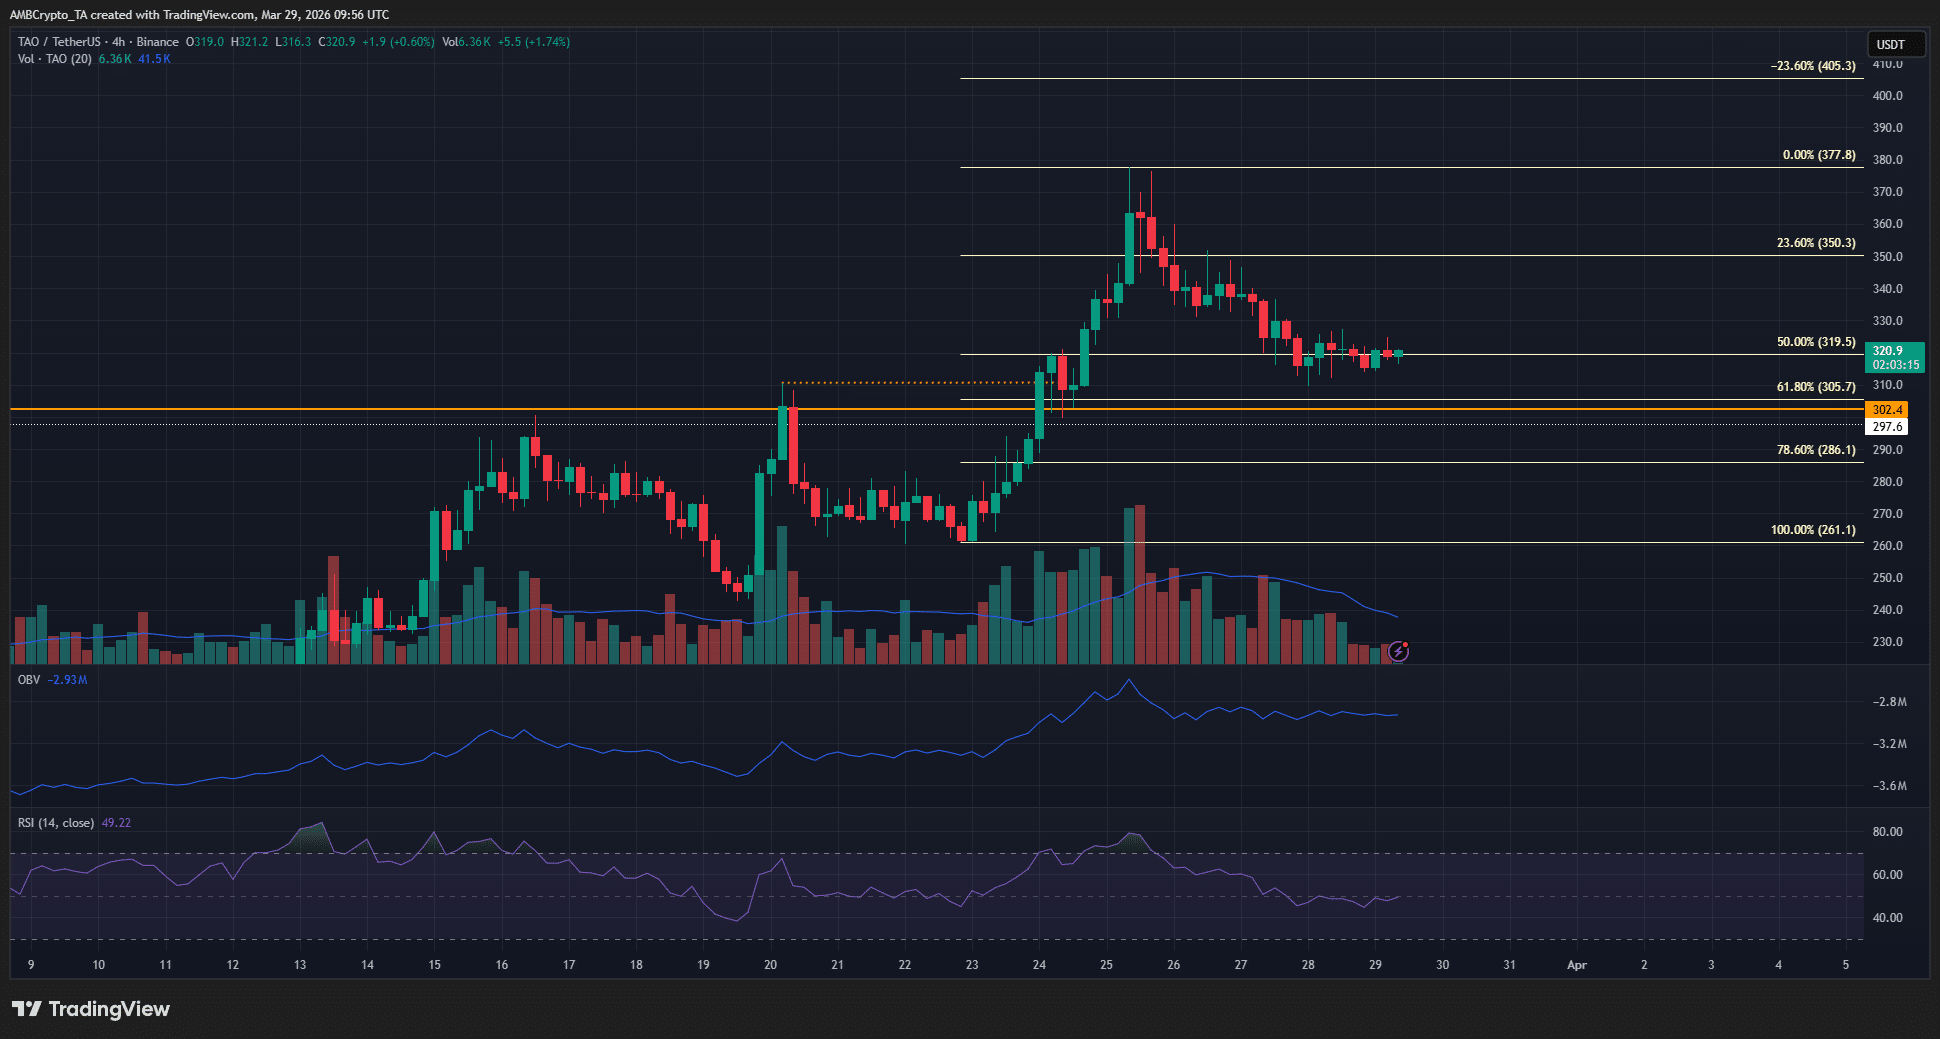Screen dimensions: 1940x1039
Task: Open the 4h timeframe selector in the legend
Action: pos(113,42)
